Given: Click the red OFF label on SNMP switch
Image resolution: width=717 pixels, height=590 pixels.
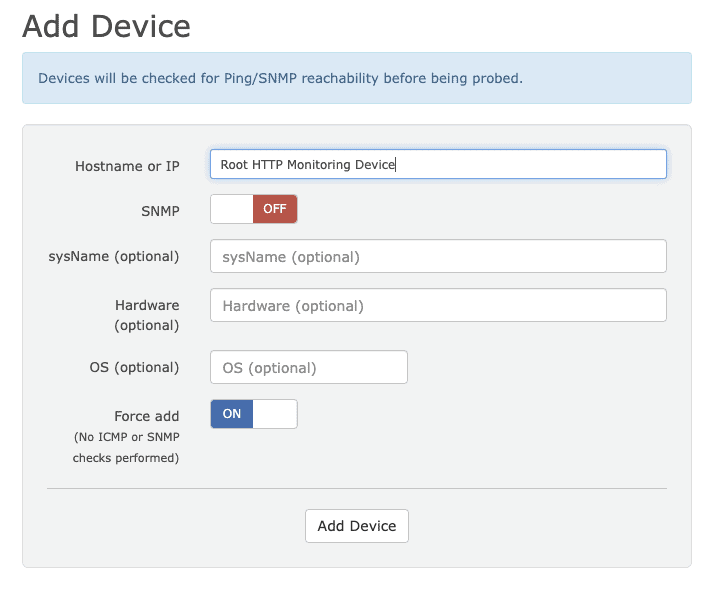Looking at the screenshot, I should tap(275, 209).
